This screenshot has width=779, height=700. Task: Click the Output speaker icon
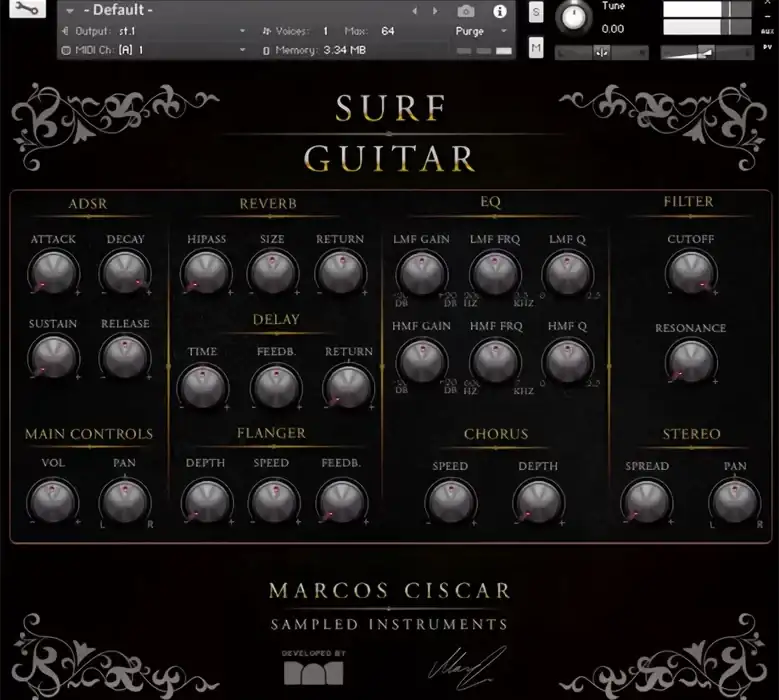pyautogui.click(x=65, y=31)
